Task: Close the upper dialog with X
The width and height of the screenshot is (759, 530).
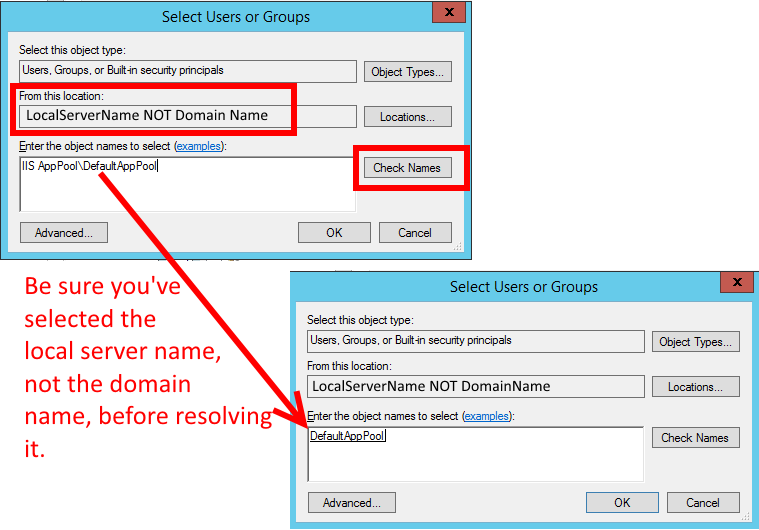Action: [449, 12]
